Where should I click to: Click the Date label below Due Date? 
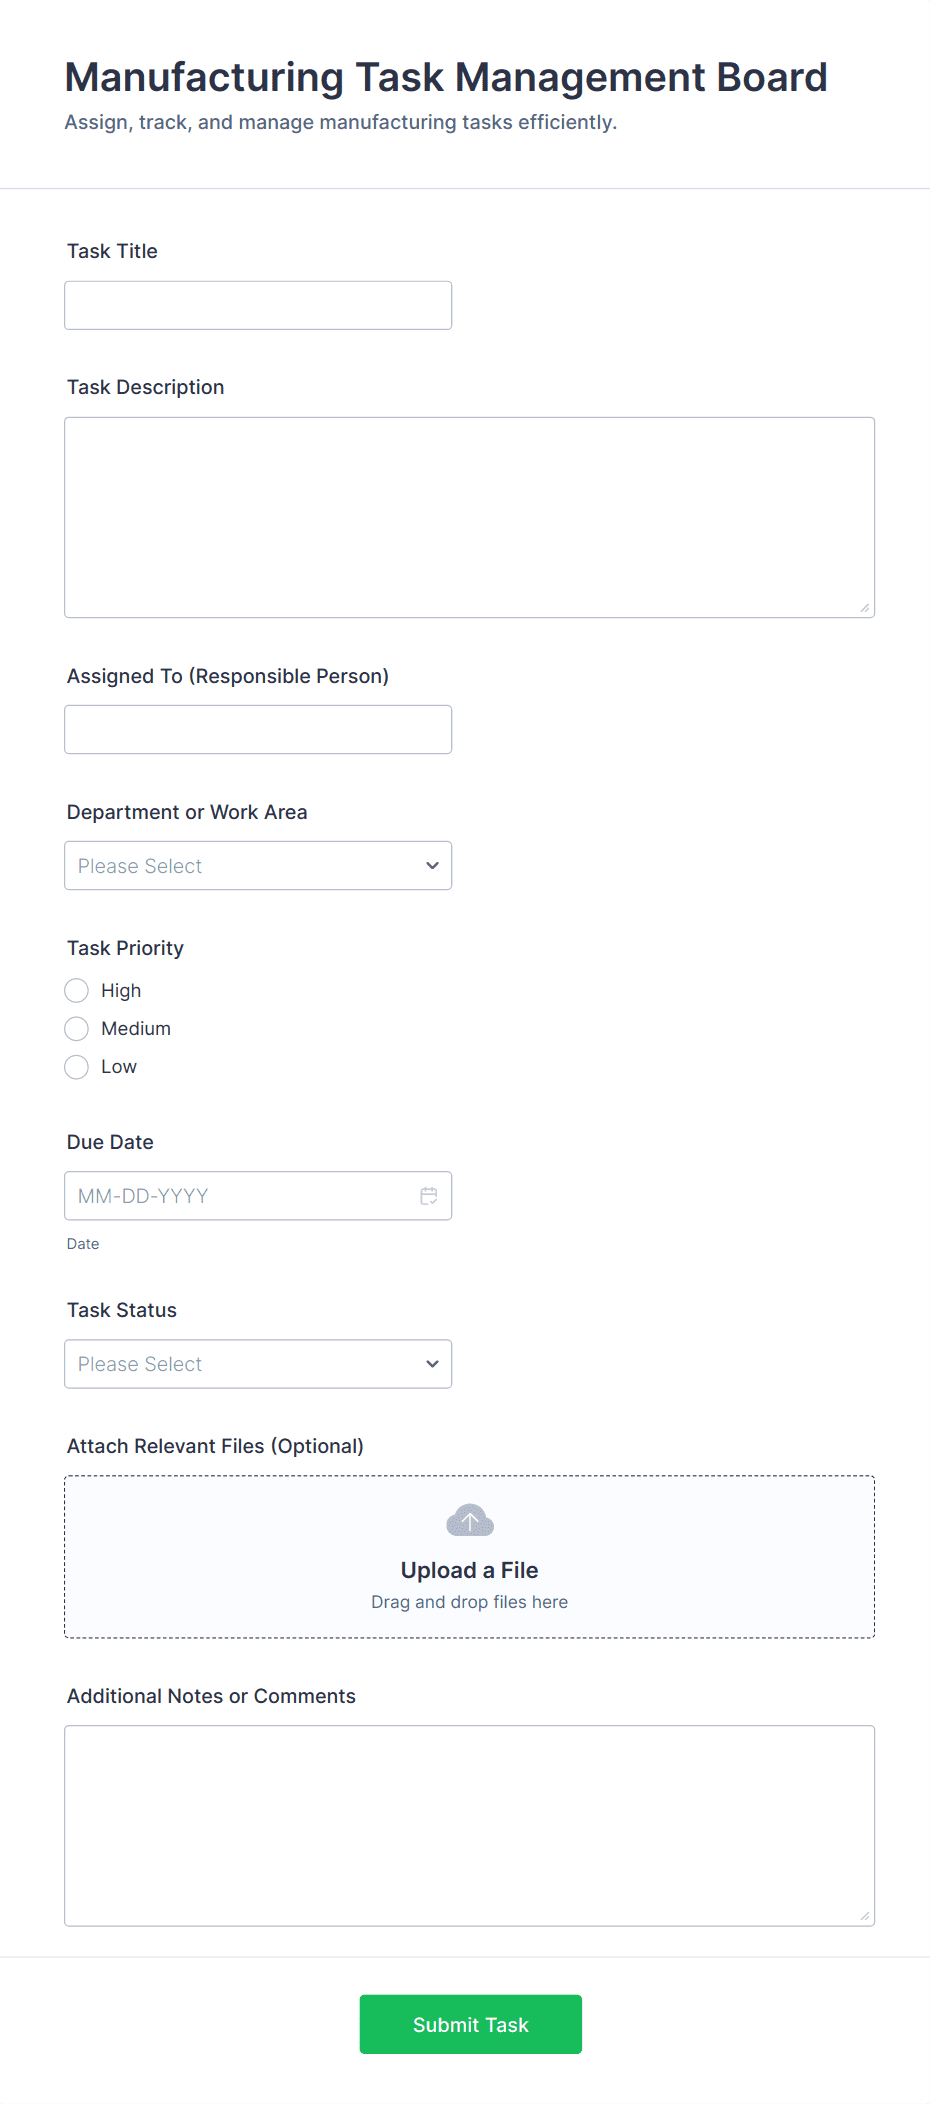coord(82,1243)
